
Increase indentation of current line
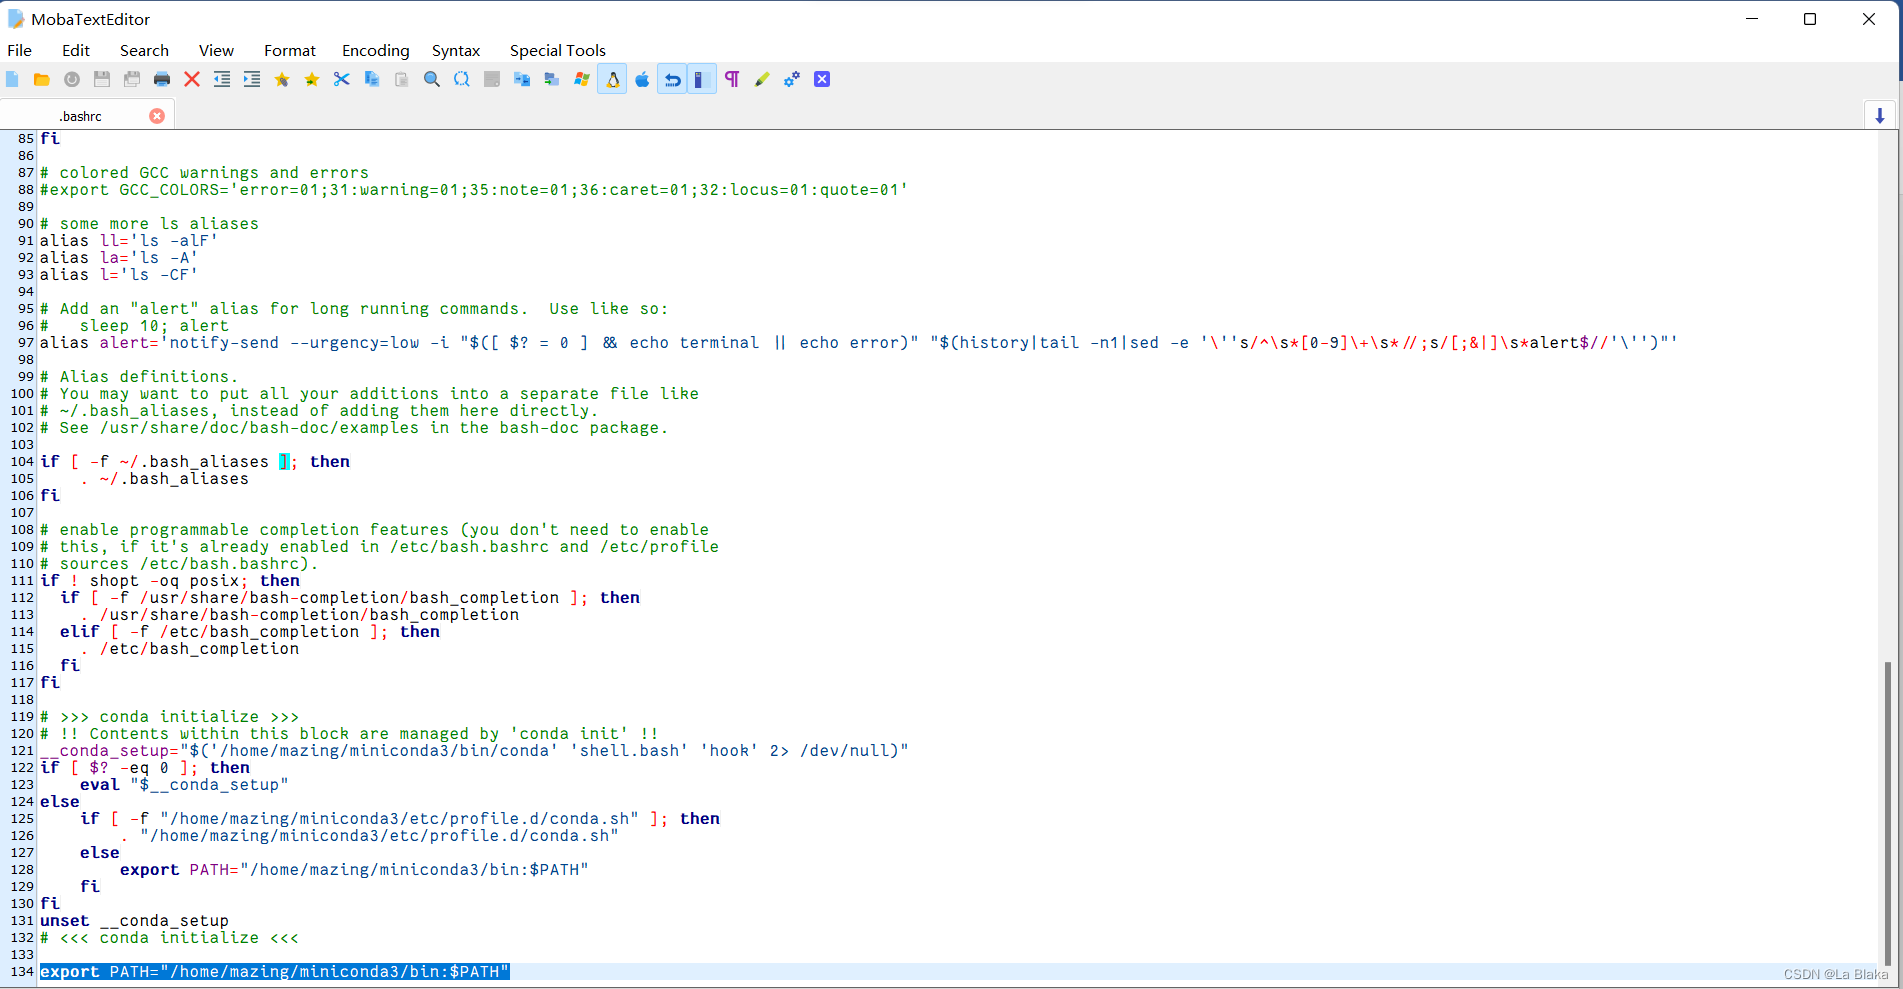251,79
